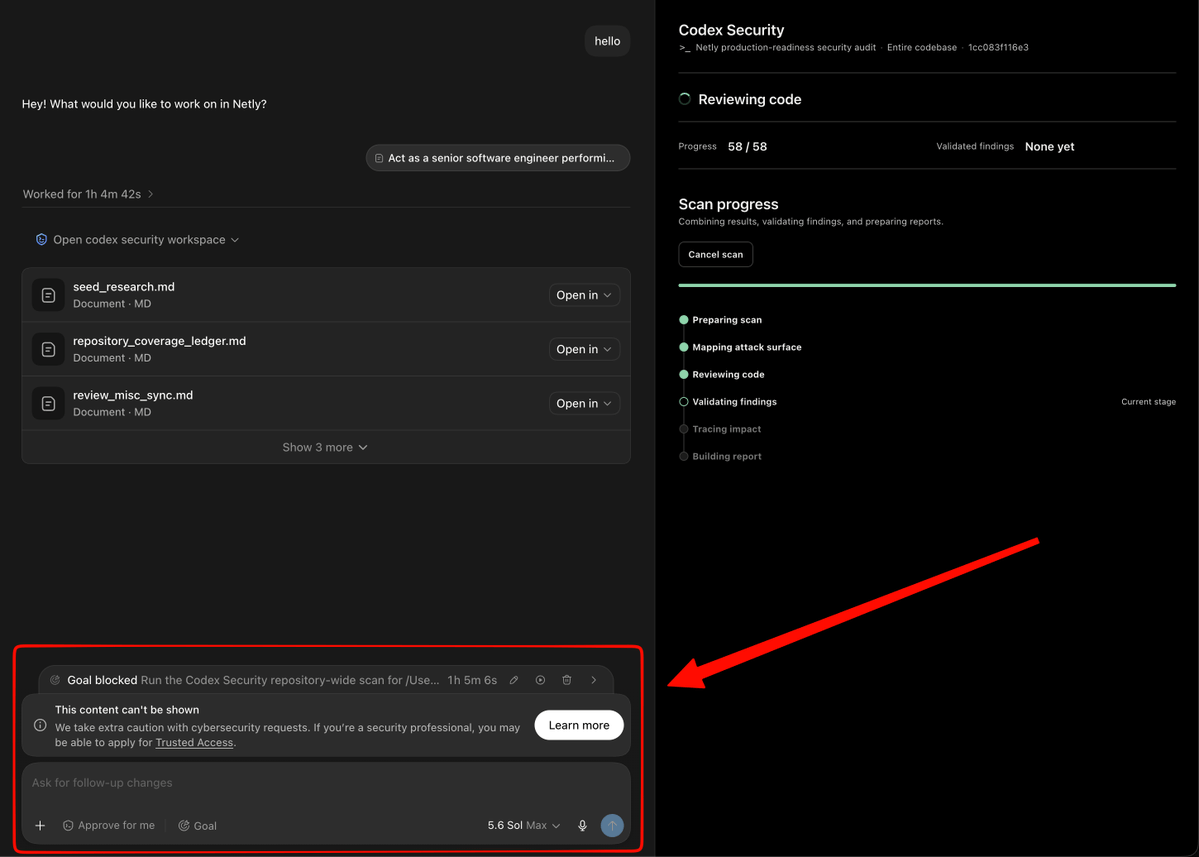Click the Entire codebase scope label
1199x857 pixels.
click(921, 47)
